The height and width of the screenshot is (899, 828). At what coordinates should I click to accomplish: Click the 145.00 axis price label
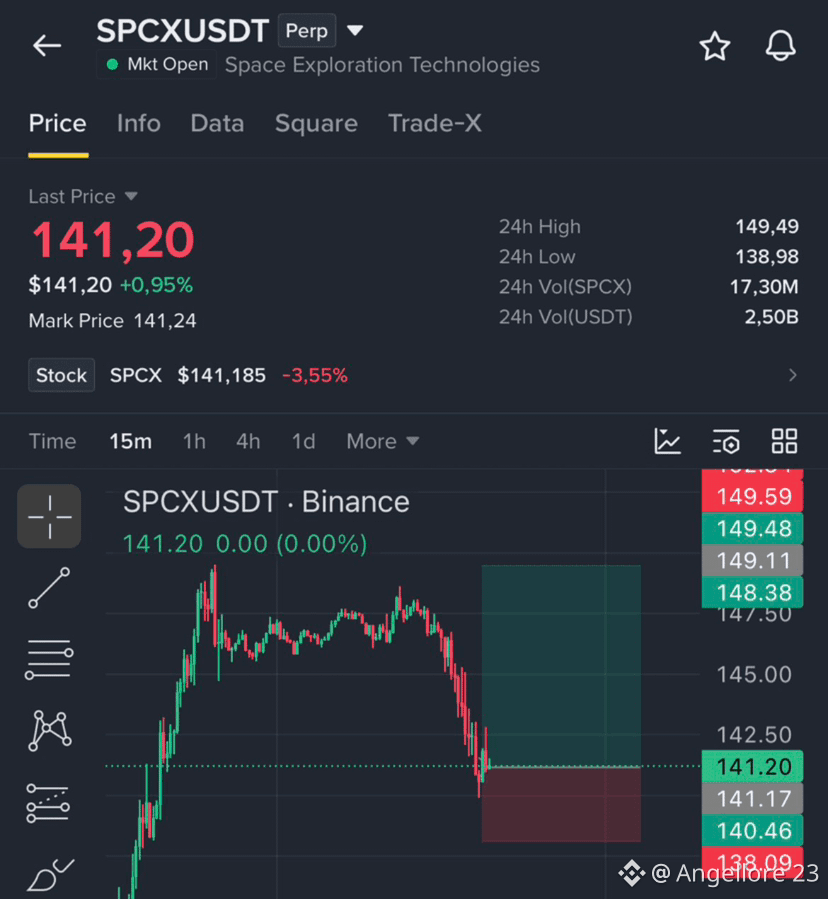[754, 675]
